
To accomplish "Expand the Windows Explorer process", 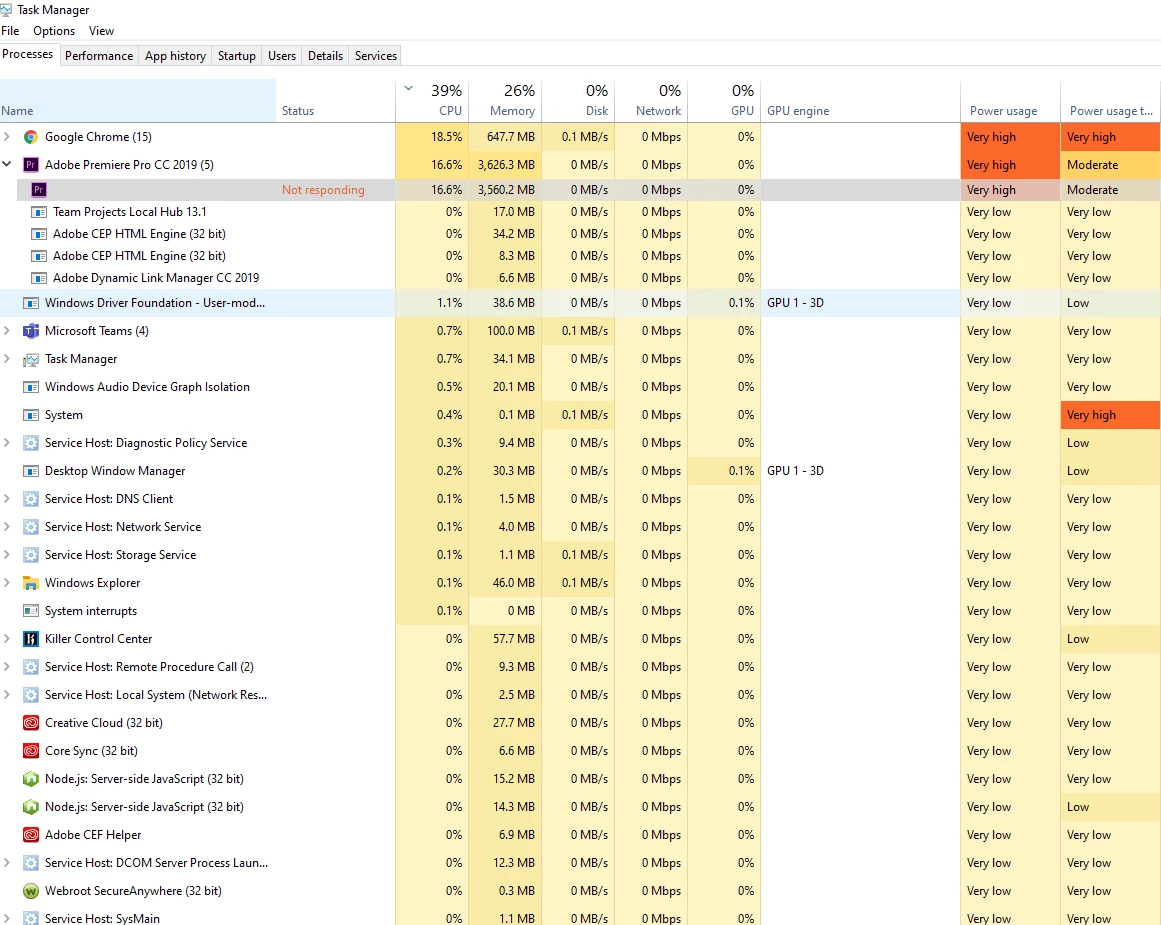I will [7, 583].
